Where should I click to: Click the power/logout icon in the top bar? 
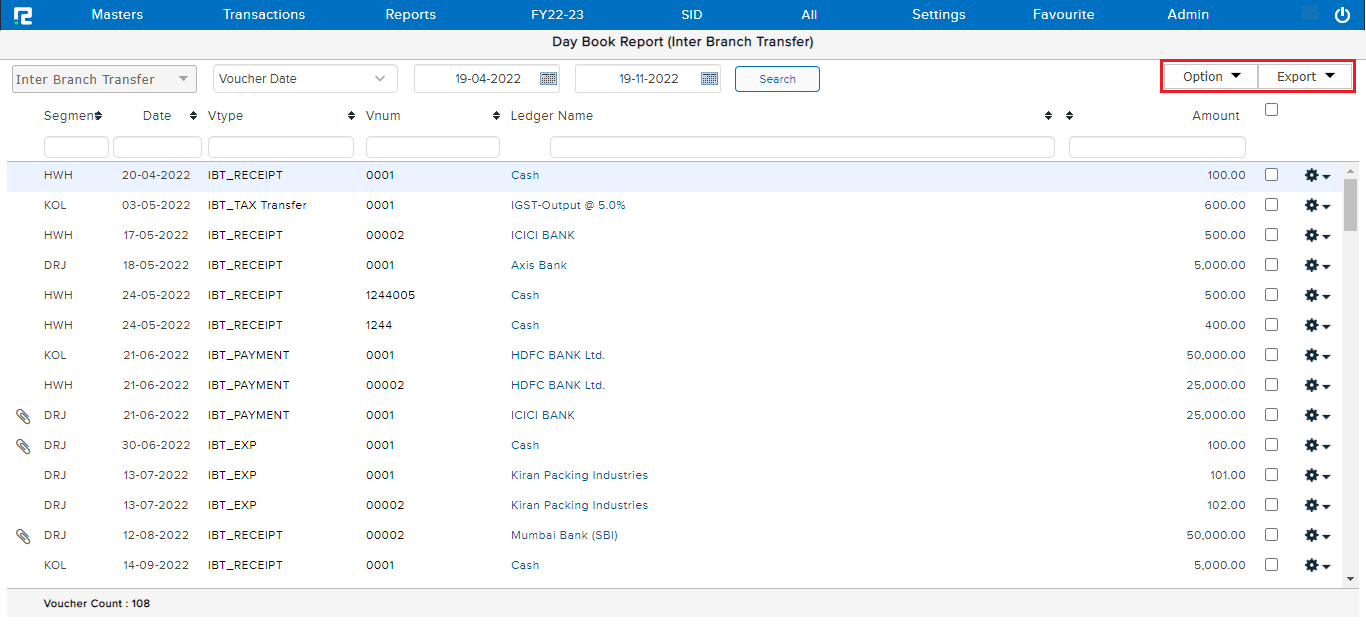click(x=1341, y=14)
